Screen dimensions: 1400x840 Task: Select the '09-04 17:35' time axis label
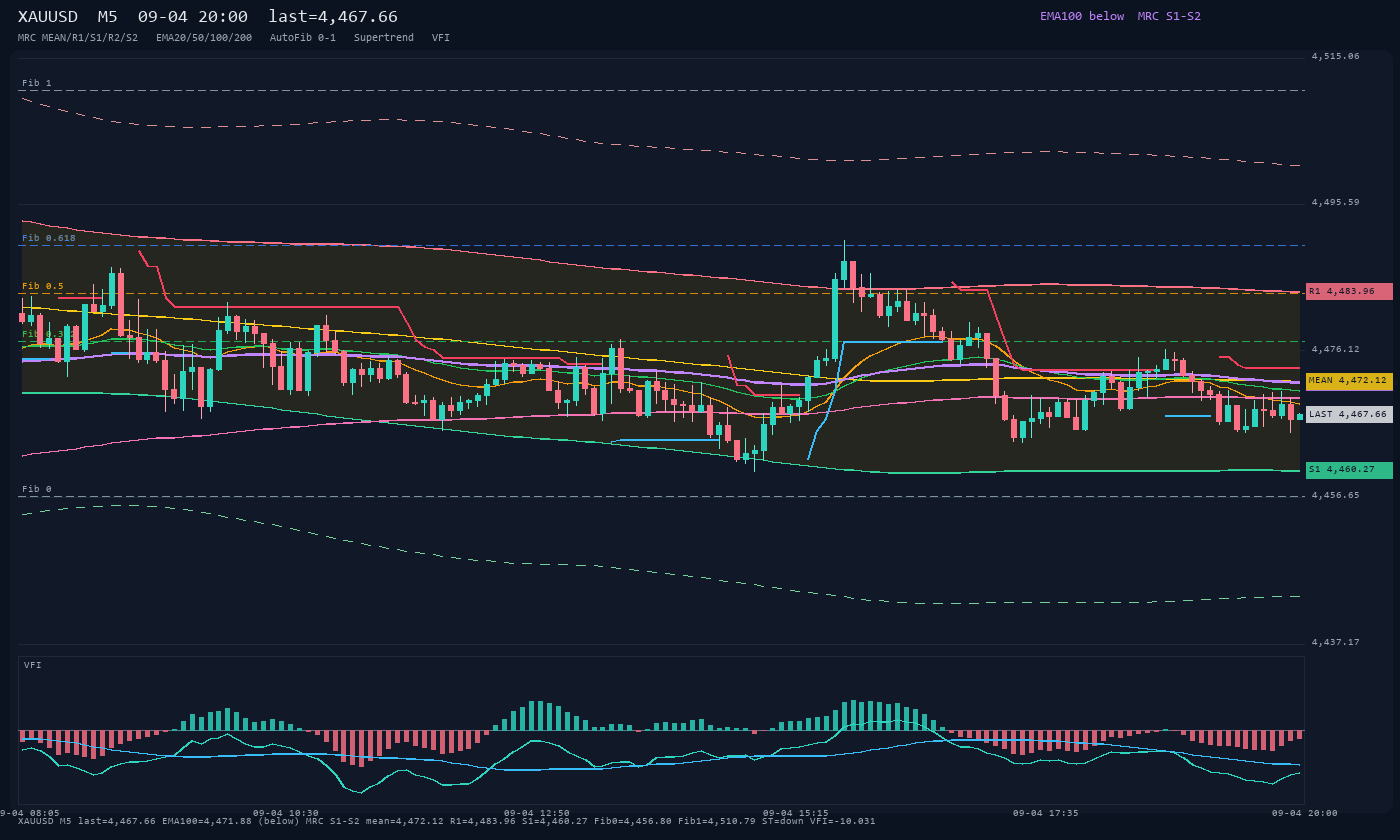tap(1046, 813)
